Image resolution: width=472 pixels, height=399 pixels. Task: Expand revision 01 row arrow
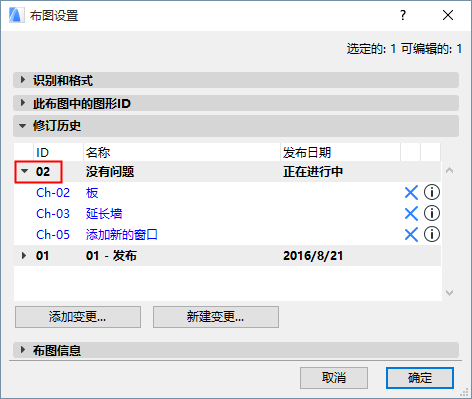tap(24, 256)
